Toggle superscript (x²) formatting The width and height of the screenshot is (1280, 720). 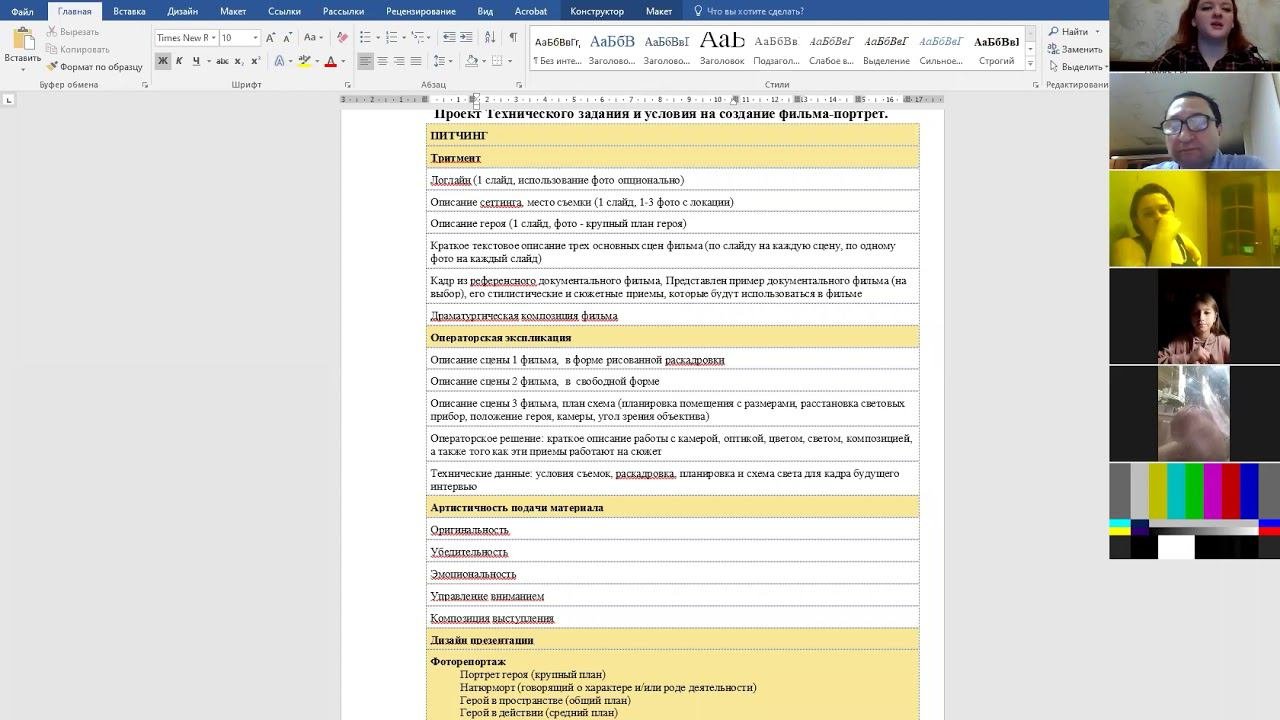pos(257,61)
